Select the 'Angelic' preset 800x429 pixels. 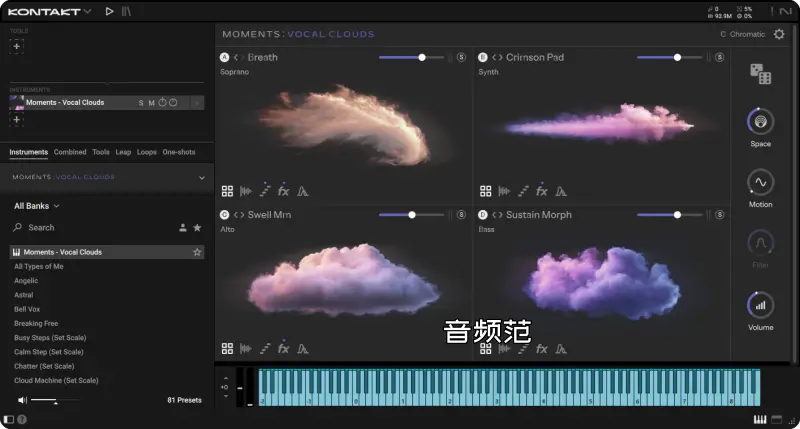tap(26, 281)
